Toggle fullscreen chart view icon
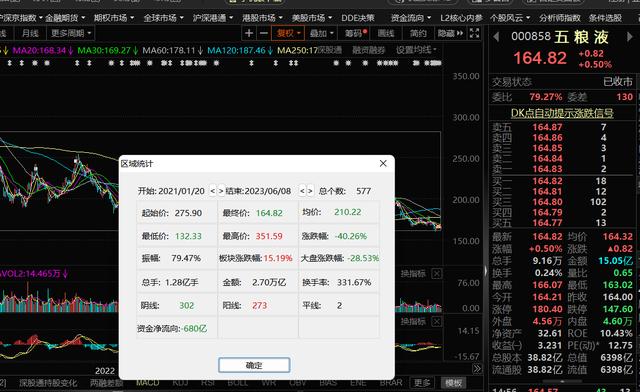The width and height of the screenshot is (640, 392). click(x=474, y=33)
